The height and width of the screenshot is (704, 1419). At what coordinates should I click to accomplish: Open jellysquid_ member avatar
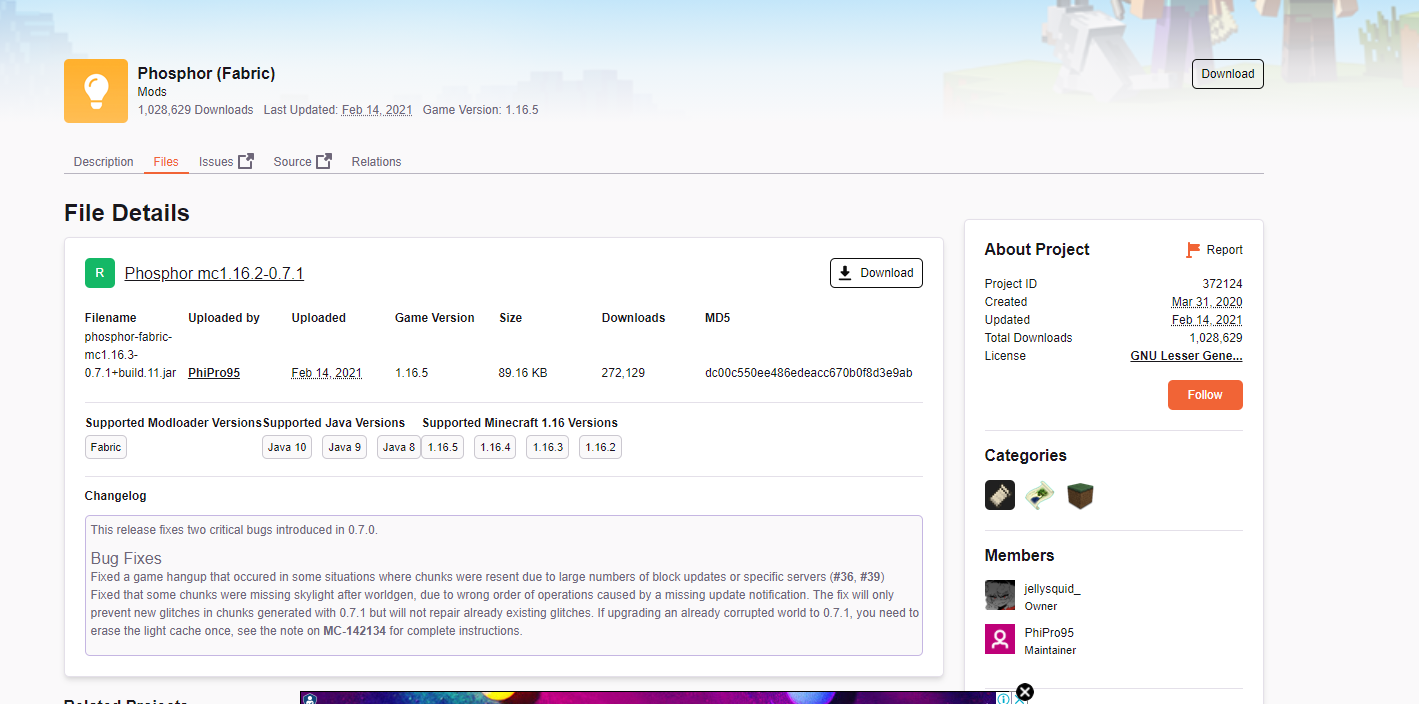point(1000,595)
